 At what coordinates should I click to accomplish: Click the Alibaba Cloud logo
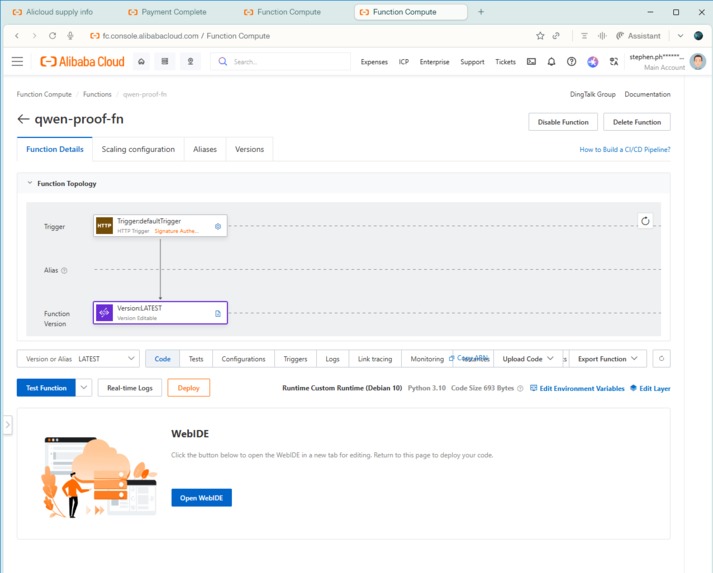pos(82,61)
